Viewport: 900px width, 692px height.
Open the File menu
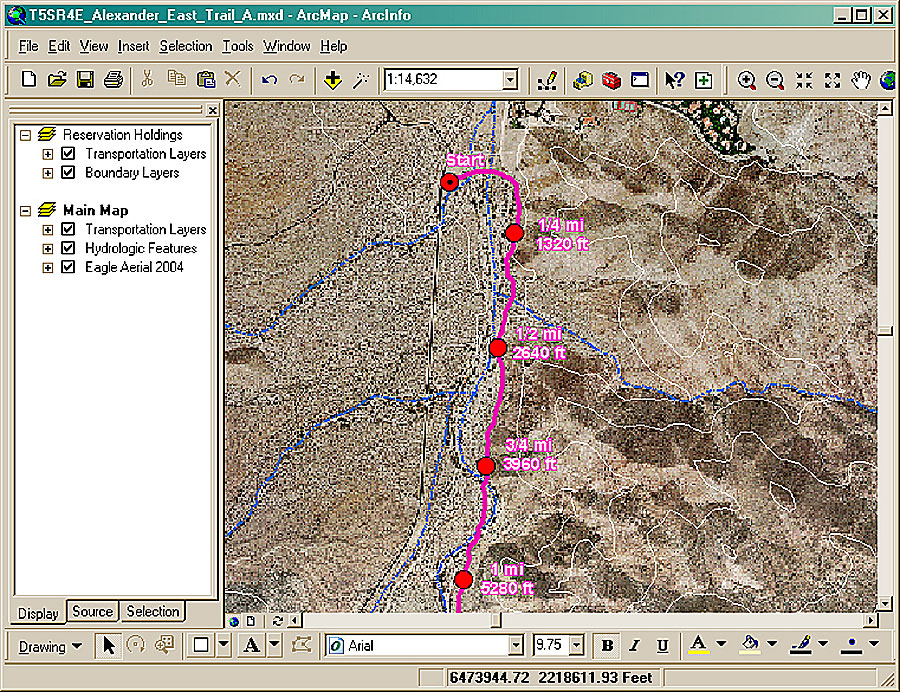[28, 46]
